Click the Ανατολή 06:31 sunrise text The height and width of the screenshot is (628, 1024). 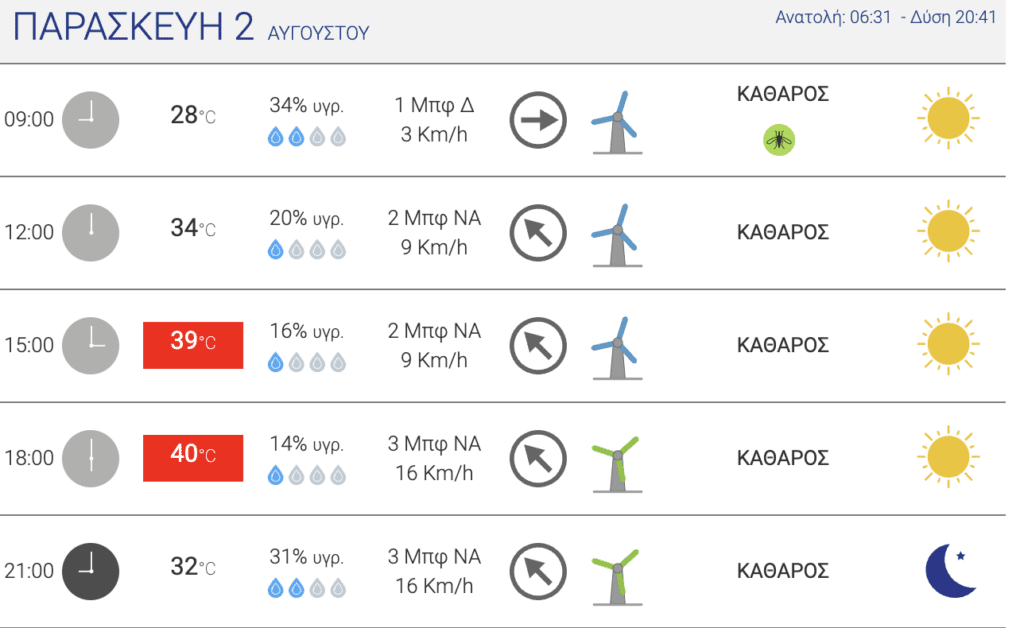[x=833, y=17]
